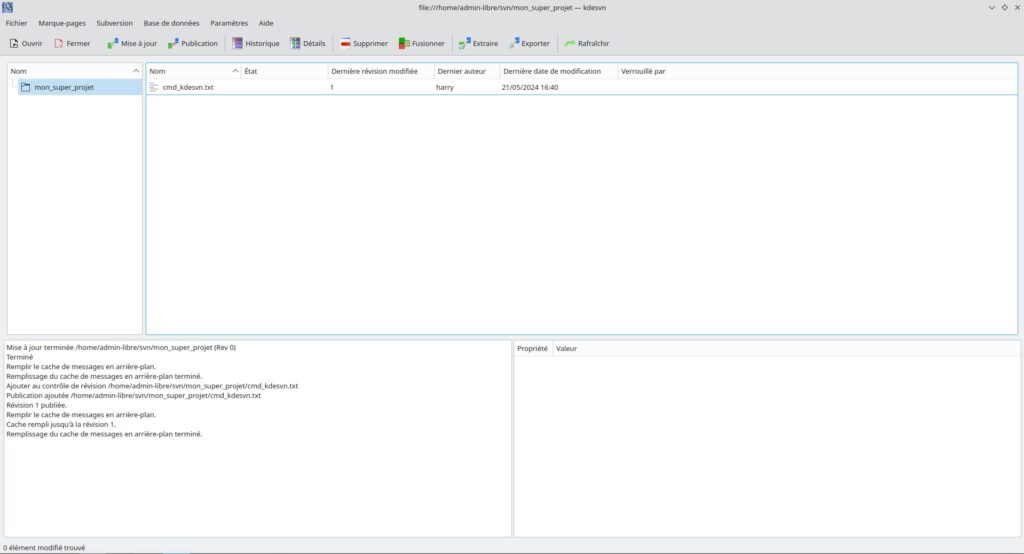1024x554 pixels.
Task: Sort by Dernier auteur column
Action: pyautogui.click(x=467, y=71)
